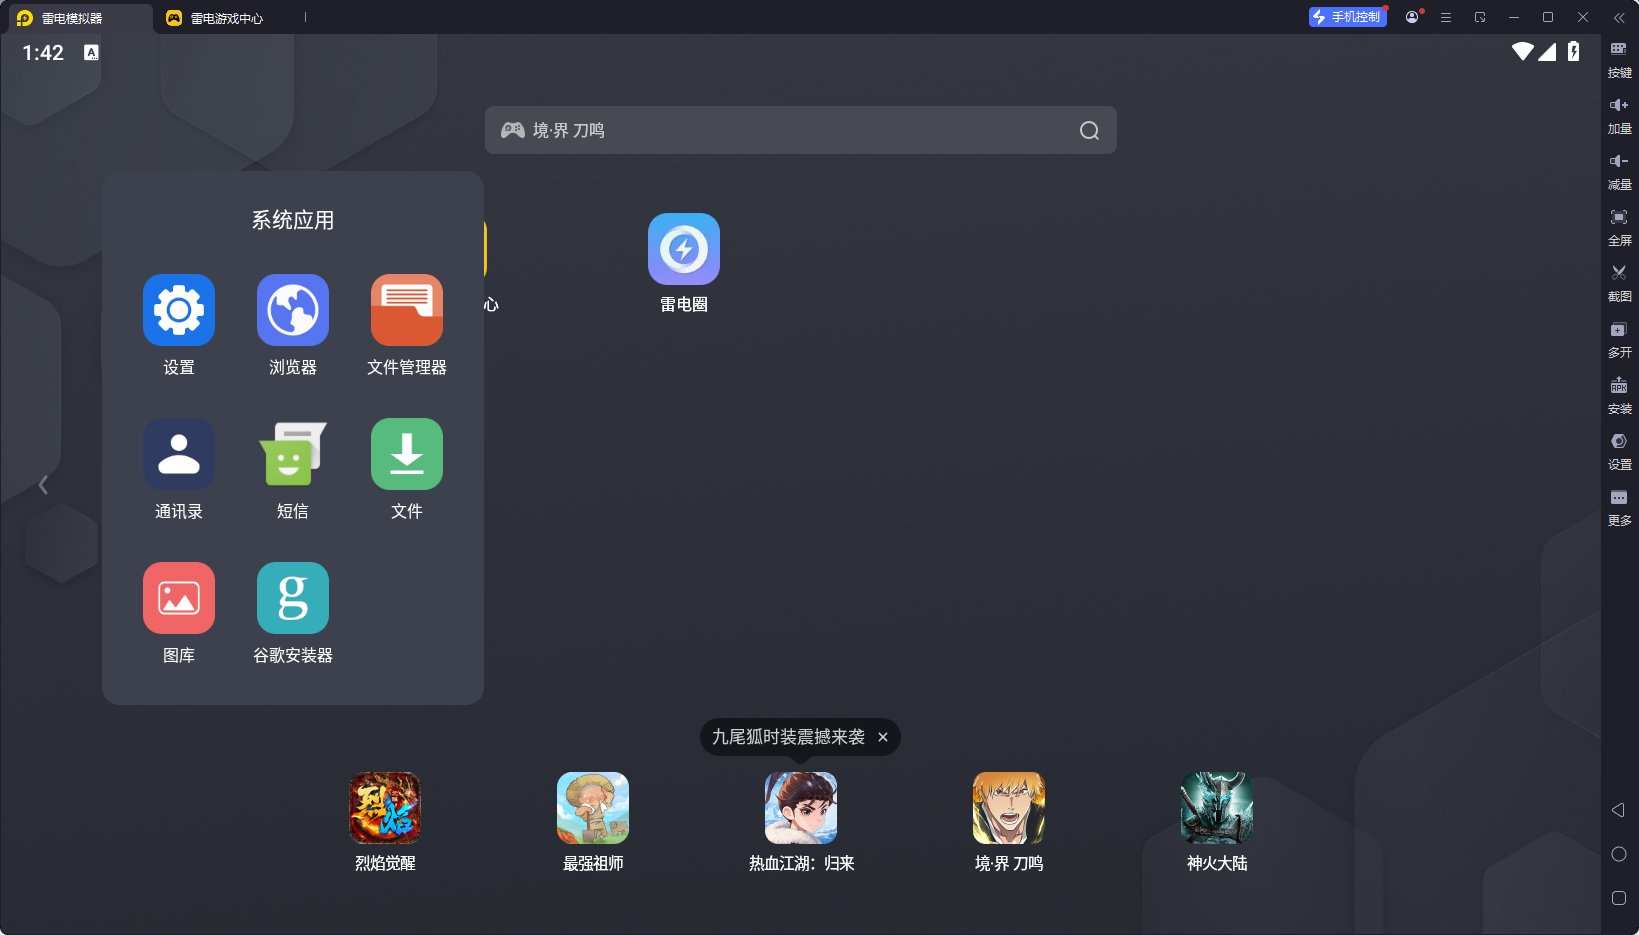Open 按键 keyboard mapping in sidebar

pyautogui.click(x=1619, y=59)
